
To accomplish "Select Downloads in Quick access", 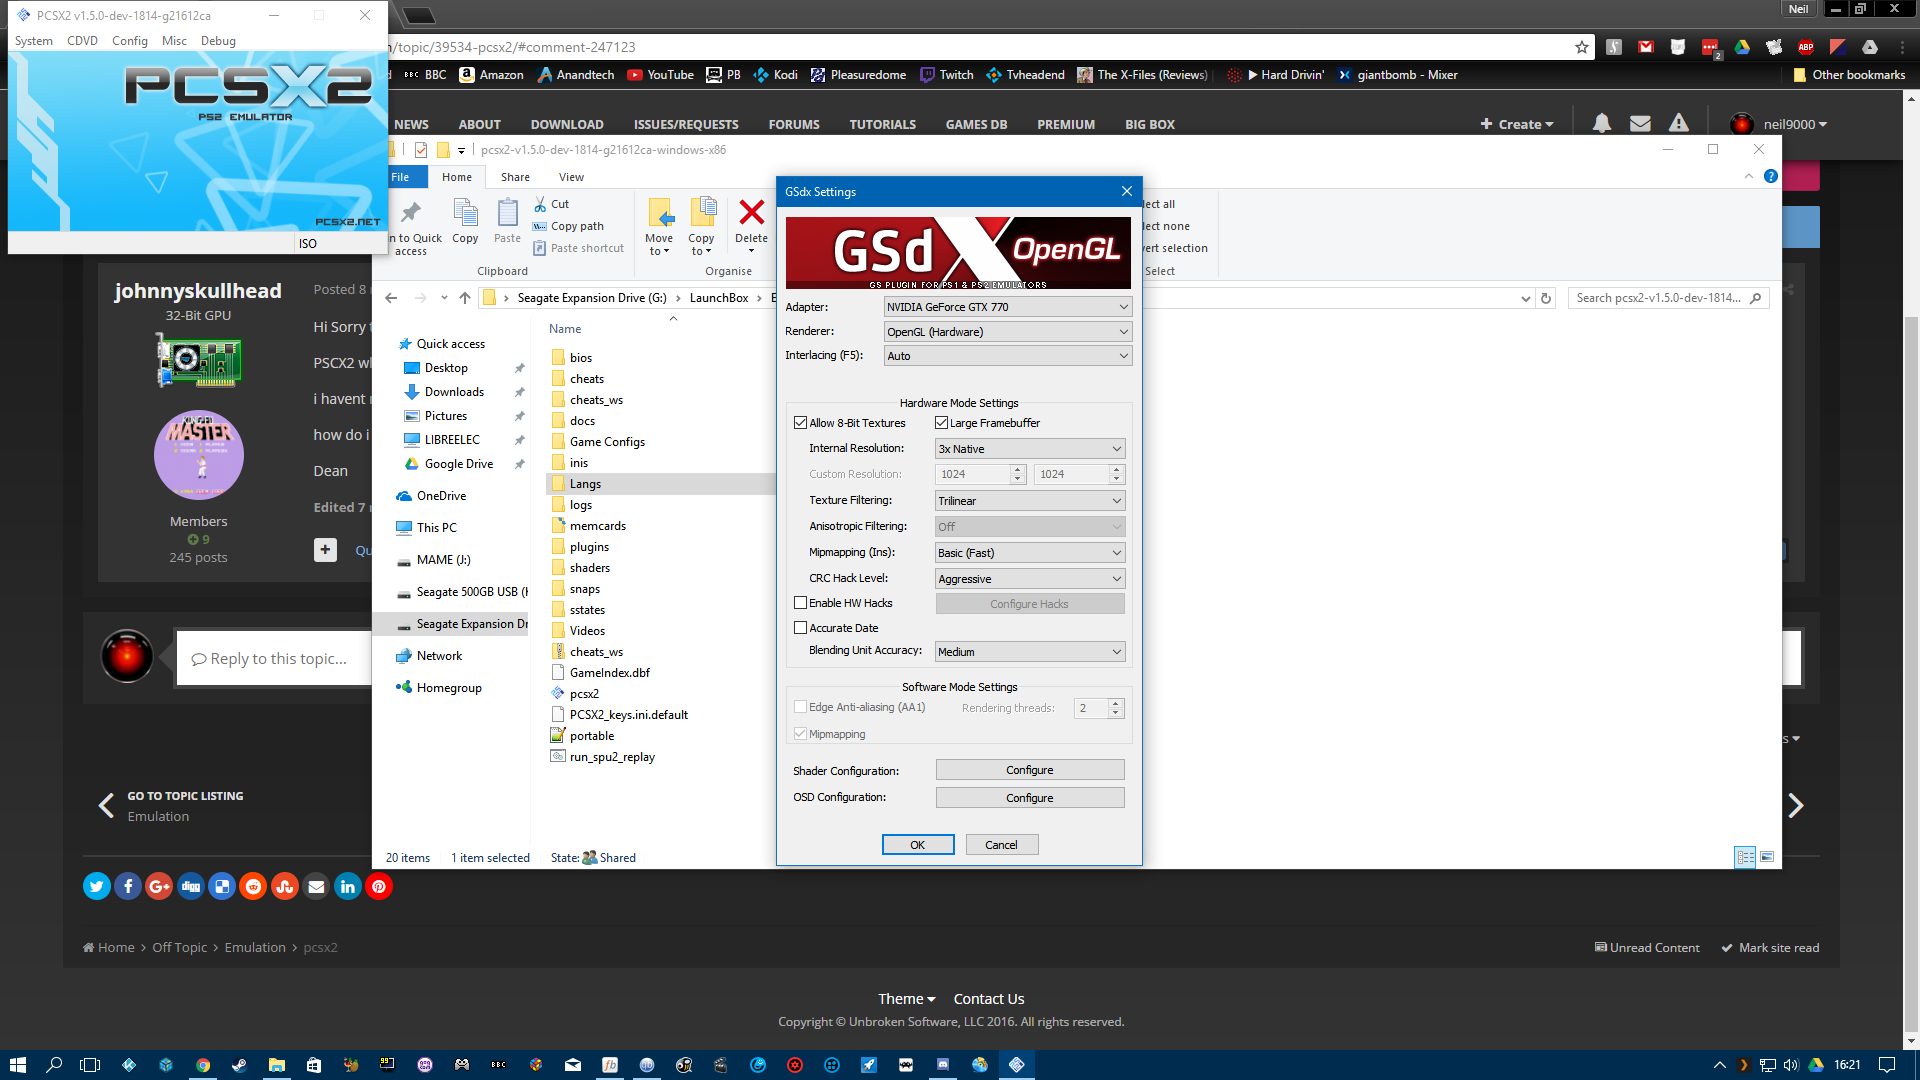I will pyautogui.click(x=454, y=392).
